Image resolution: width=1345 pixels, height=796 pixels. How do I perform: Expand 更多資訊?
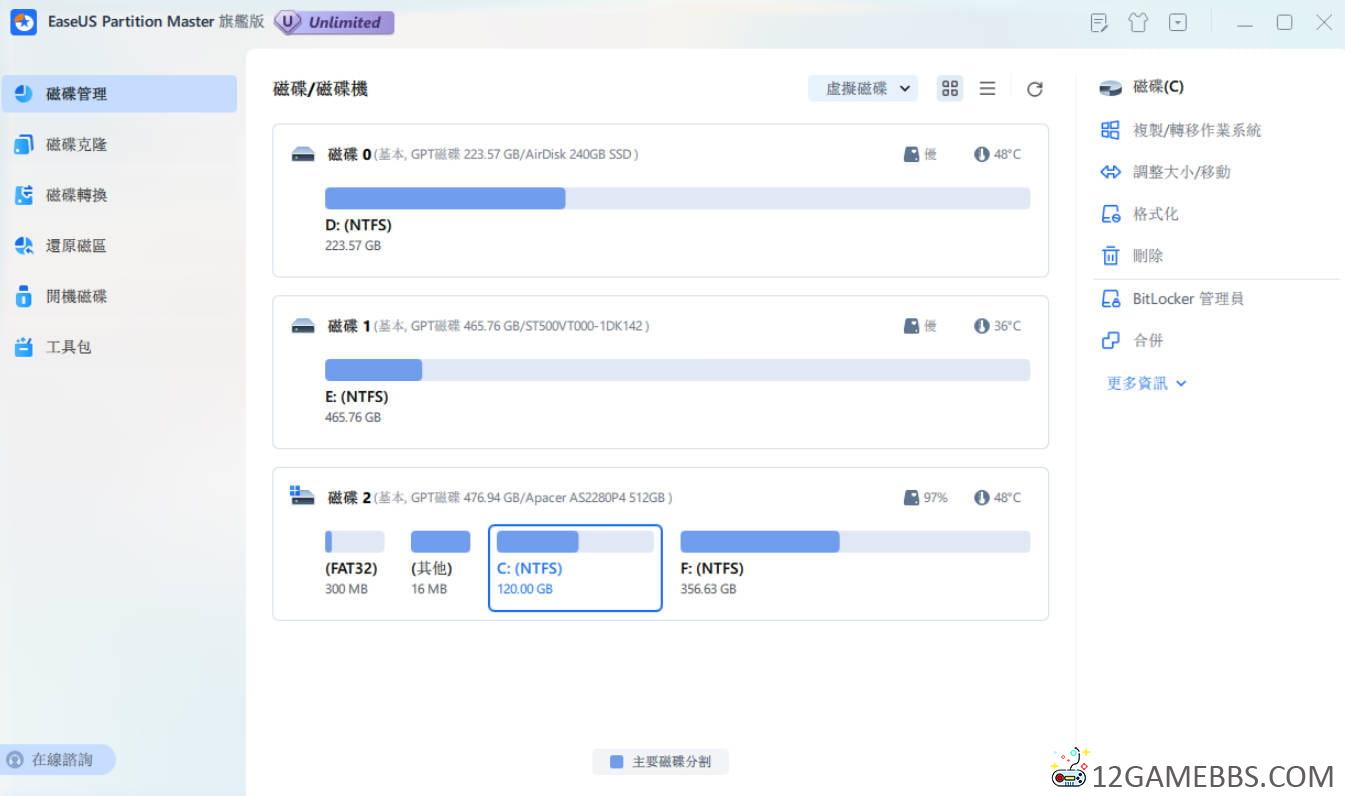(x=1146, y=383)
